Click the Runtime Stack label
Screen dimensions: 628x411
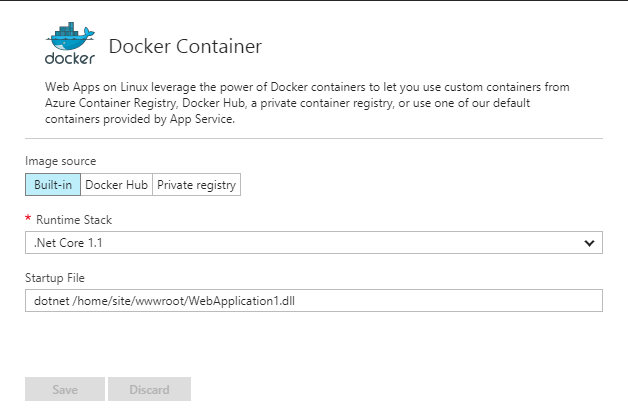coord(74,220)
